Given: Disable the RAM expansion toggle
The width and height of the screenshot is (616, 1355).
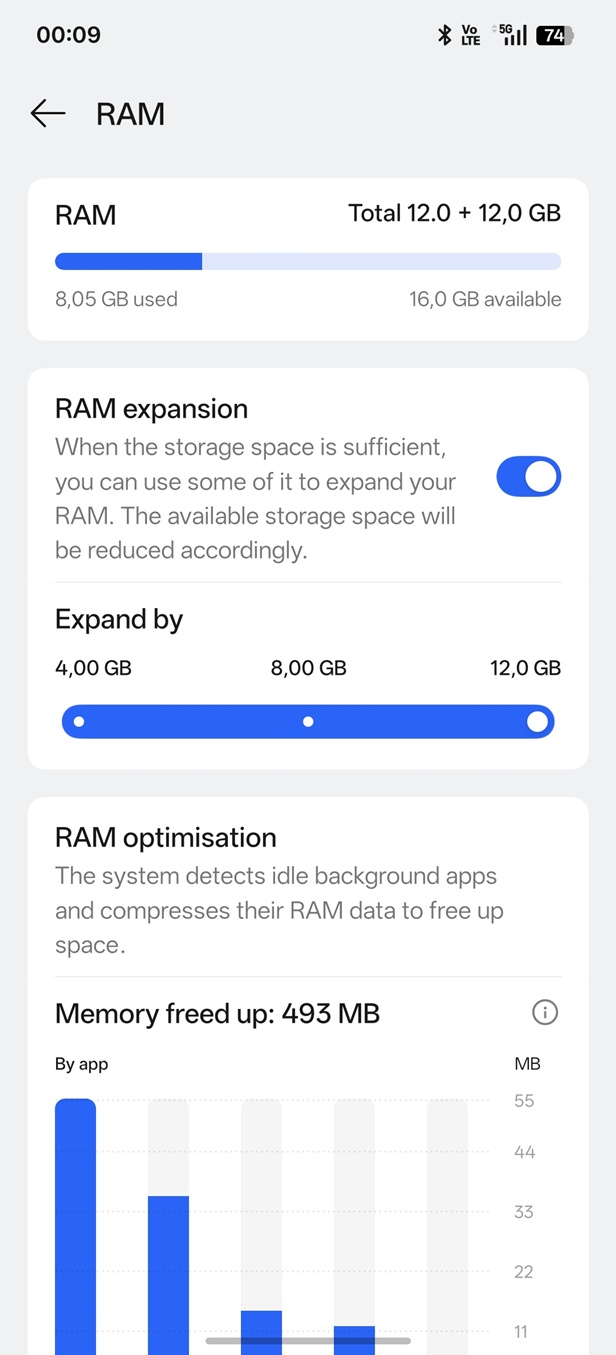Looking at the screenshot, I should (x=528, y=478).
